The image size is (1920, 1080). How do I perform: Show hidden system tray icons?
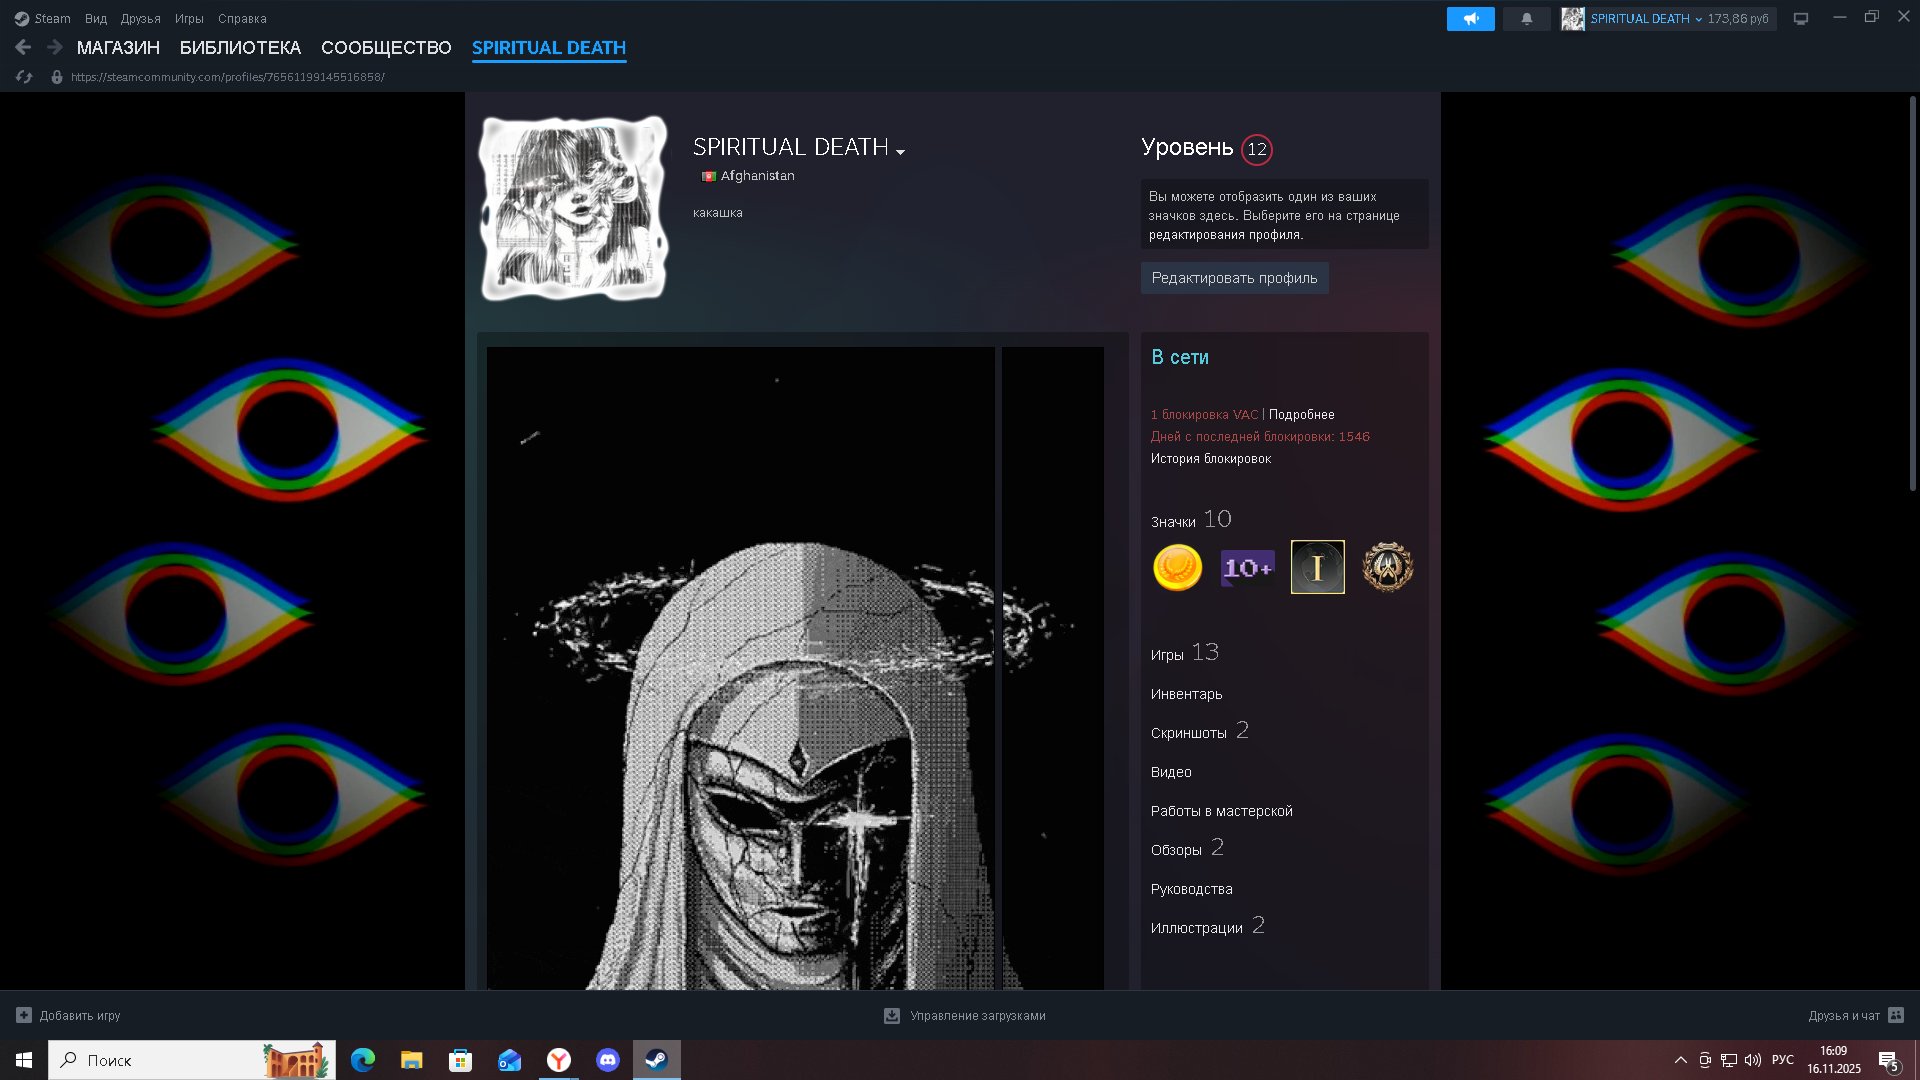point(1680,1060)
